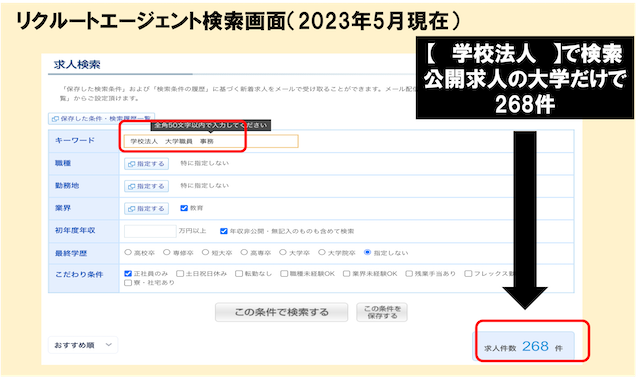Select 専修卒 radio button
This screenshot has height=377, width=640.
click(x=167, y=253)
